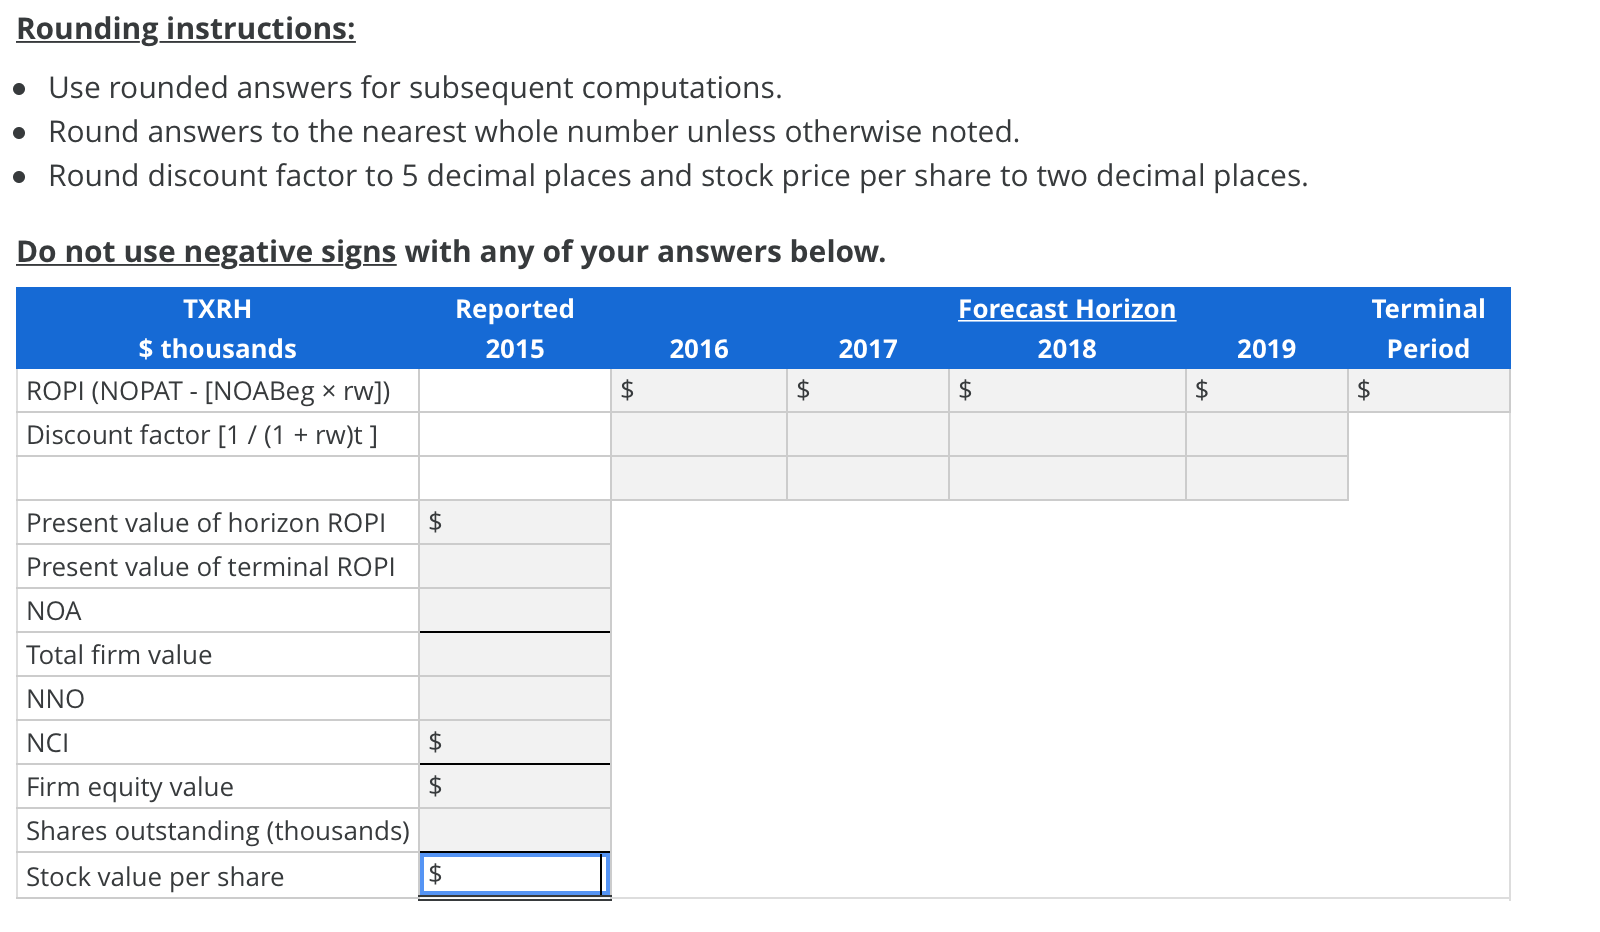Click the 'Present value of horizon ROPI' label
1600x932 pixels.
[206, 523]
